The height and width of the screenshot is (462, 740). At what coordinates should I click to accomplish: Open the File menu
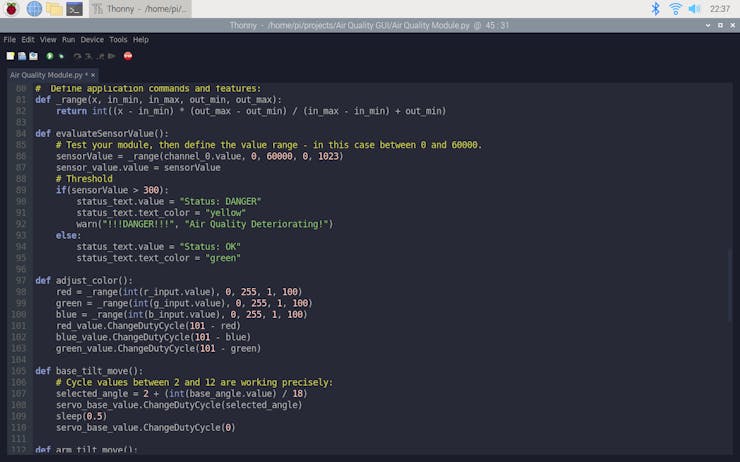click(9, 40)
